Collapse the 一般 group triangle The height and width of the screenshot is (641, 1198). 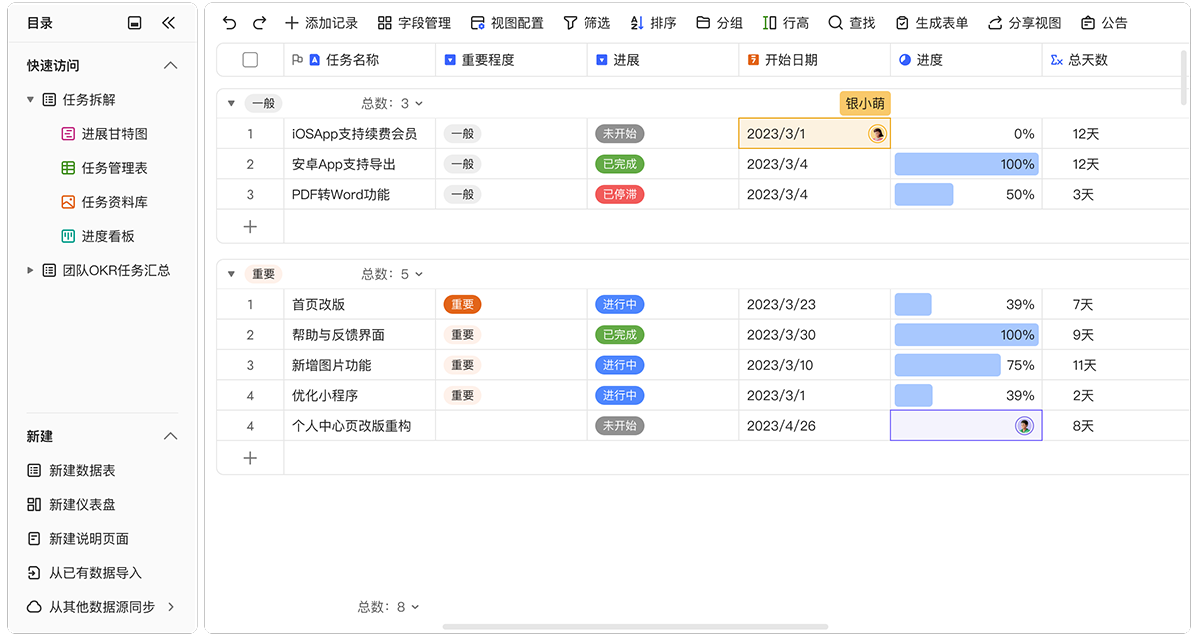tap(231, 103)
